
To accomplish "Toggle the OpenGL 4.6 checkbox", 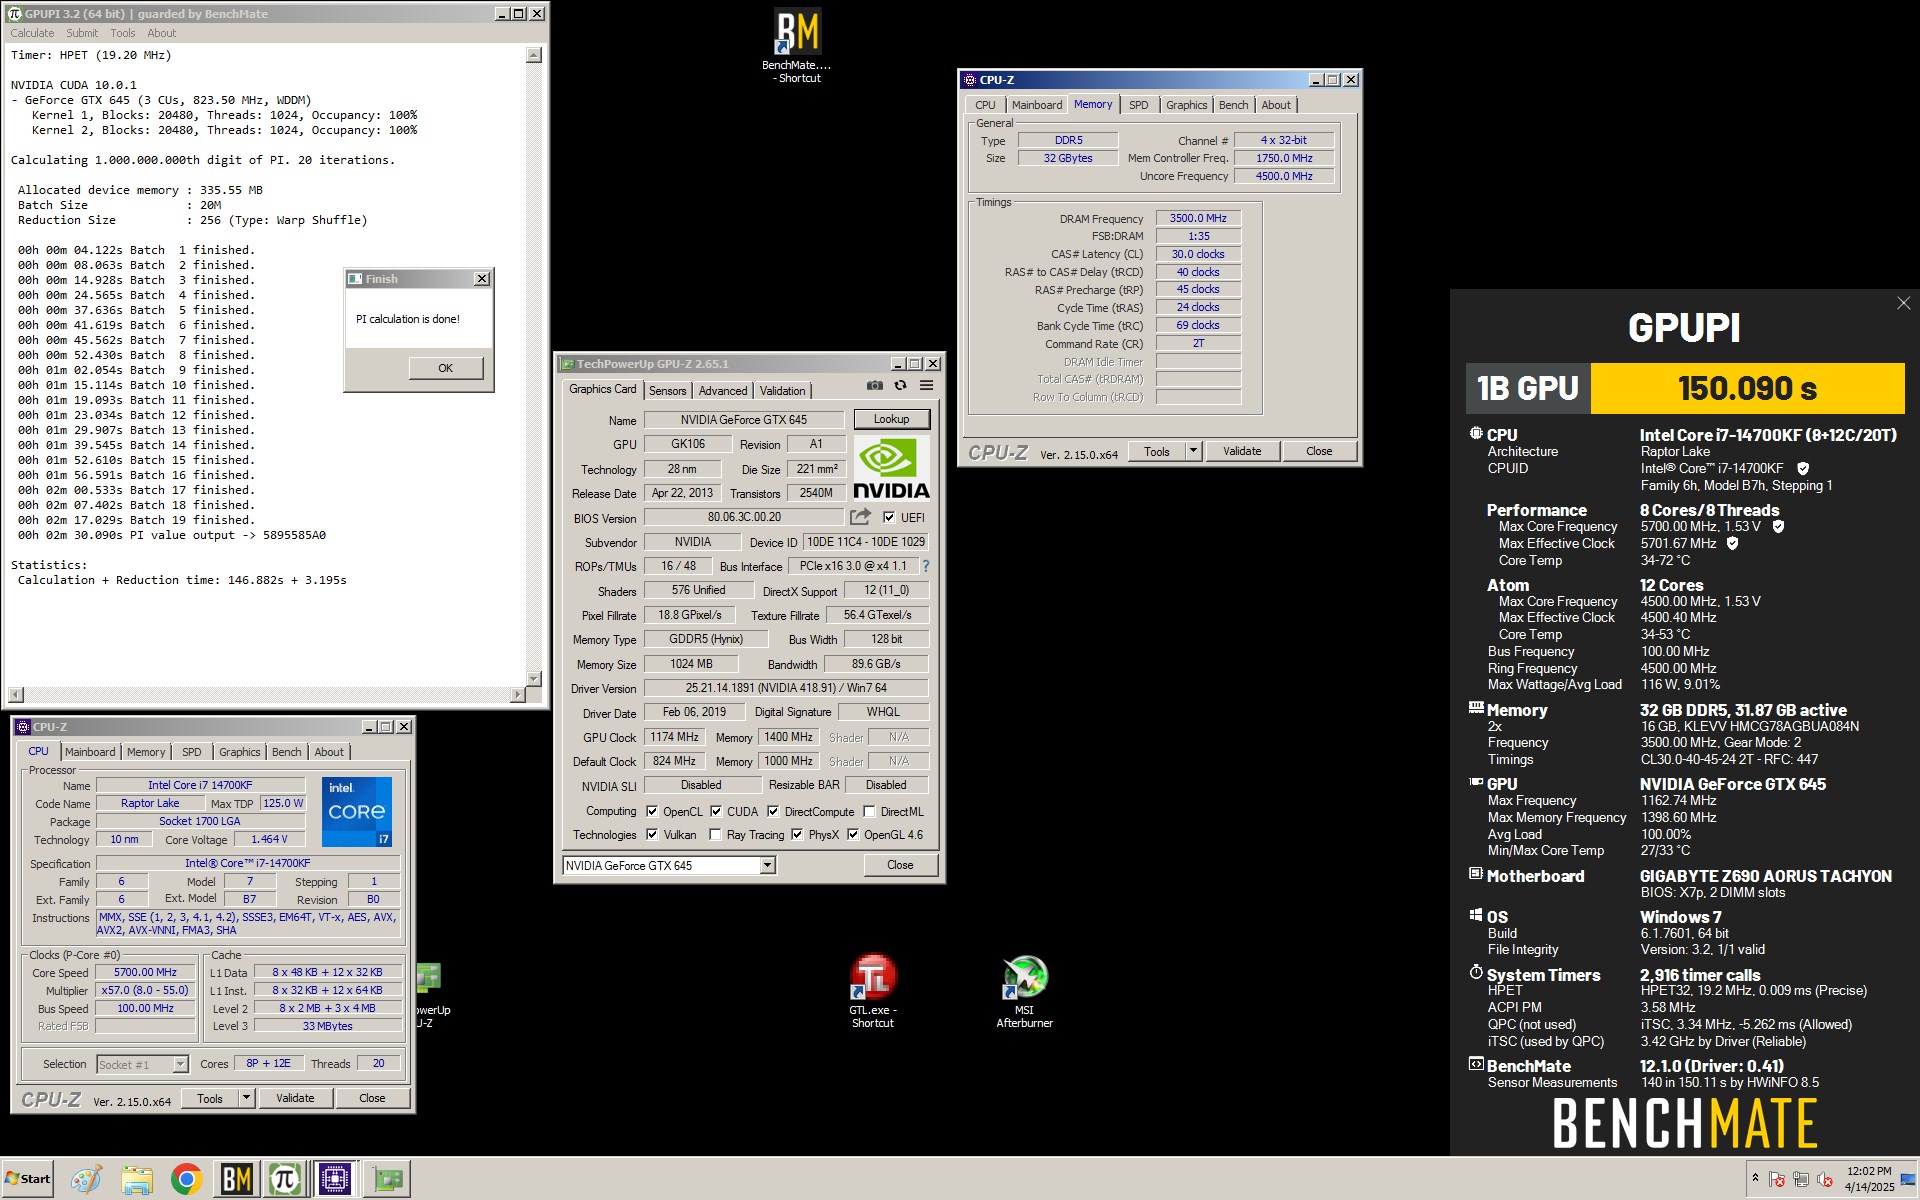I will [853, 834].
